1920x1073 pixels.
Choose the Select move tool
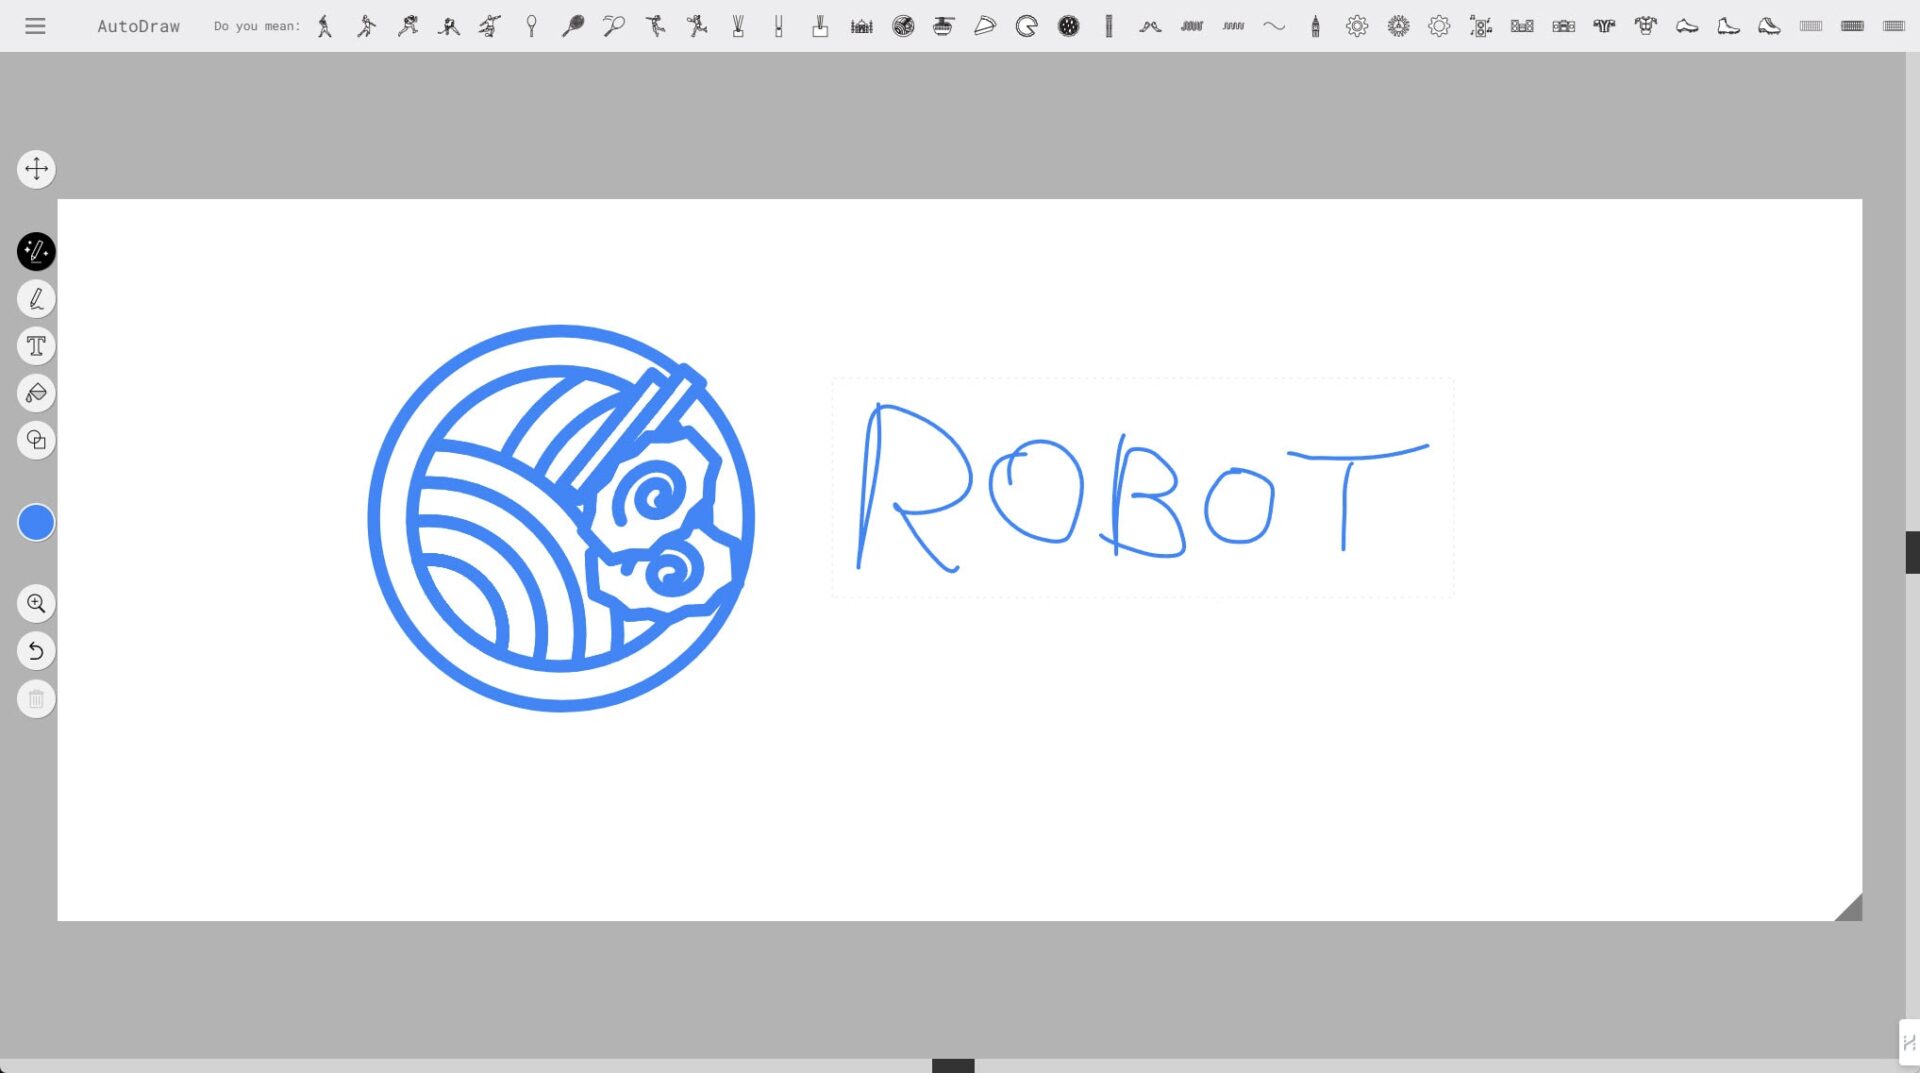pos(36,169)
